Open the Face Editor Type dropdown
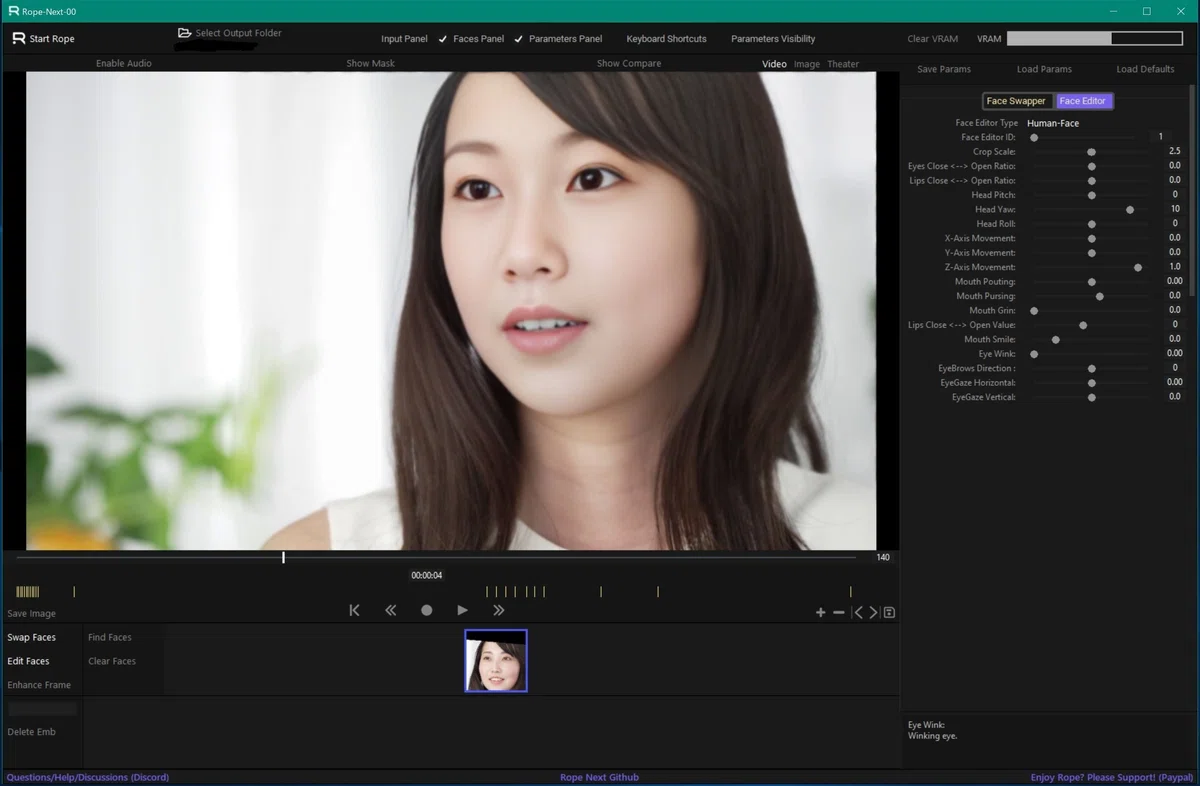The height and width of the screenshot is (786, 1200). (1053, 123)
